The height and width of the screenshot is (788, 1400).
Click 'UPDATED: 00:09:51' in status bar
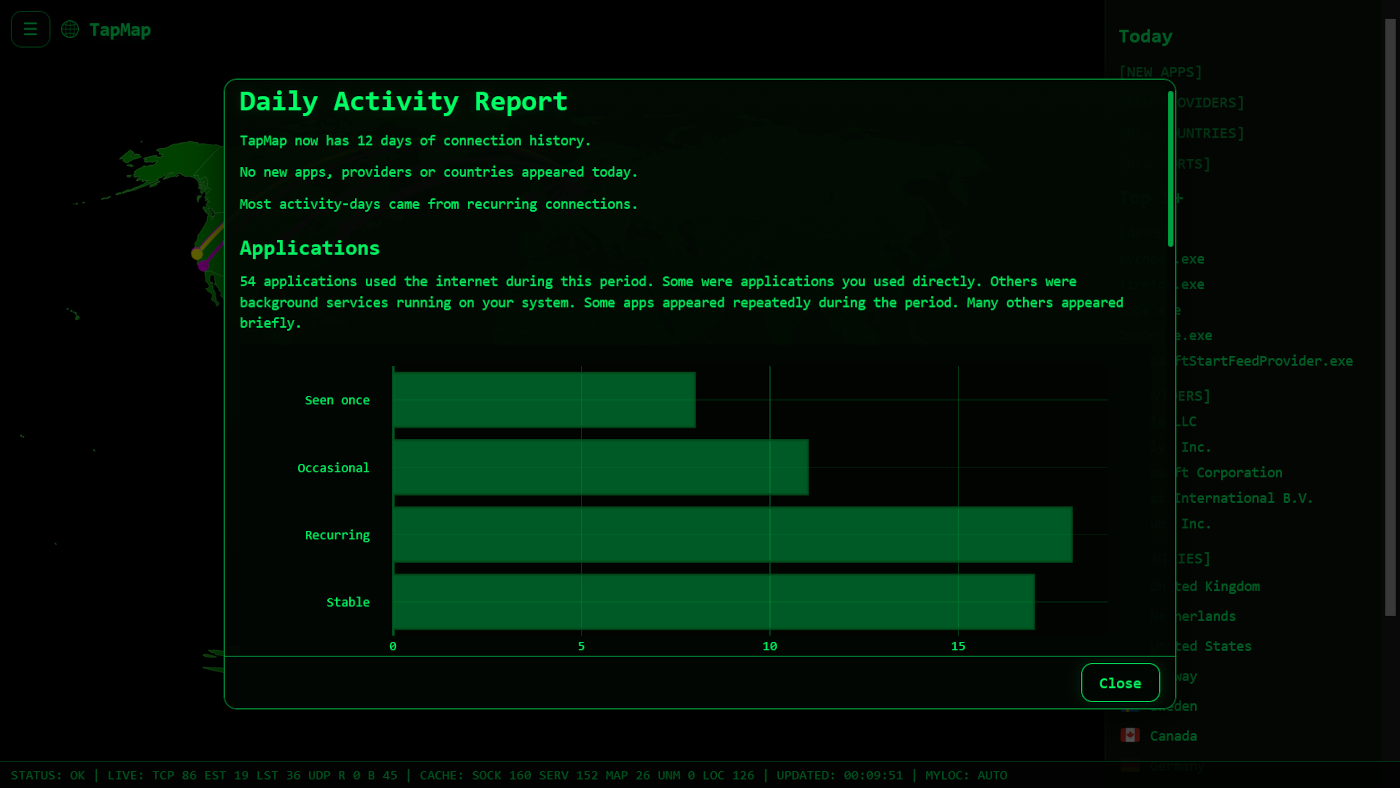[839, 775]
